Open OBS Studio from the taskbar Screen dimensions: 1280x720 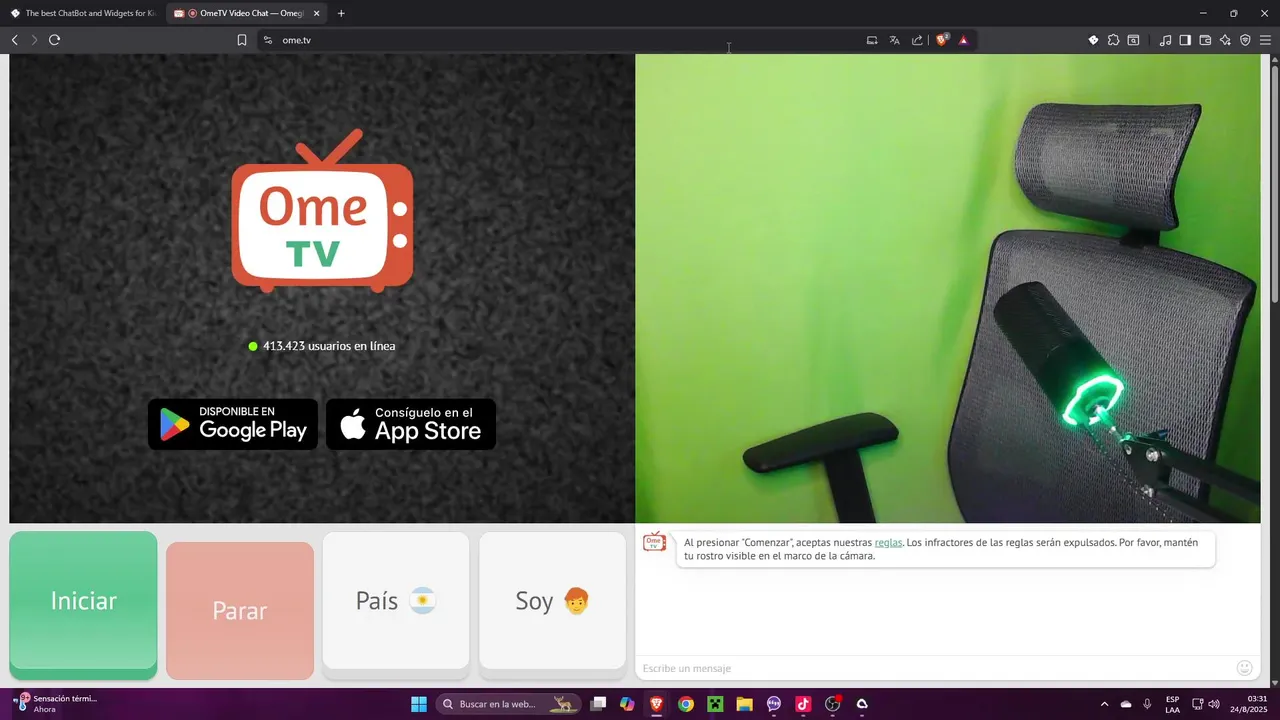[832, 704]
